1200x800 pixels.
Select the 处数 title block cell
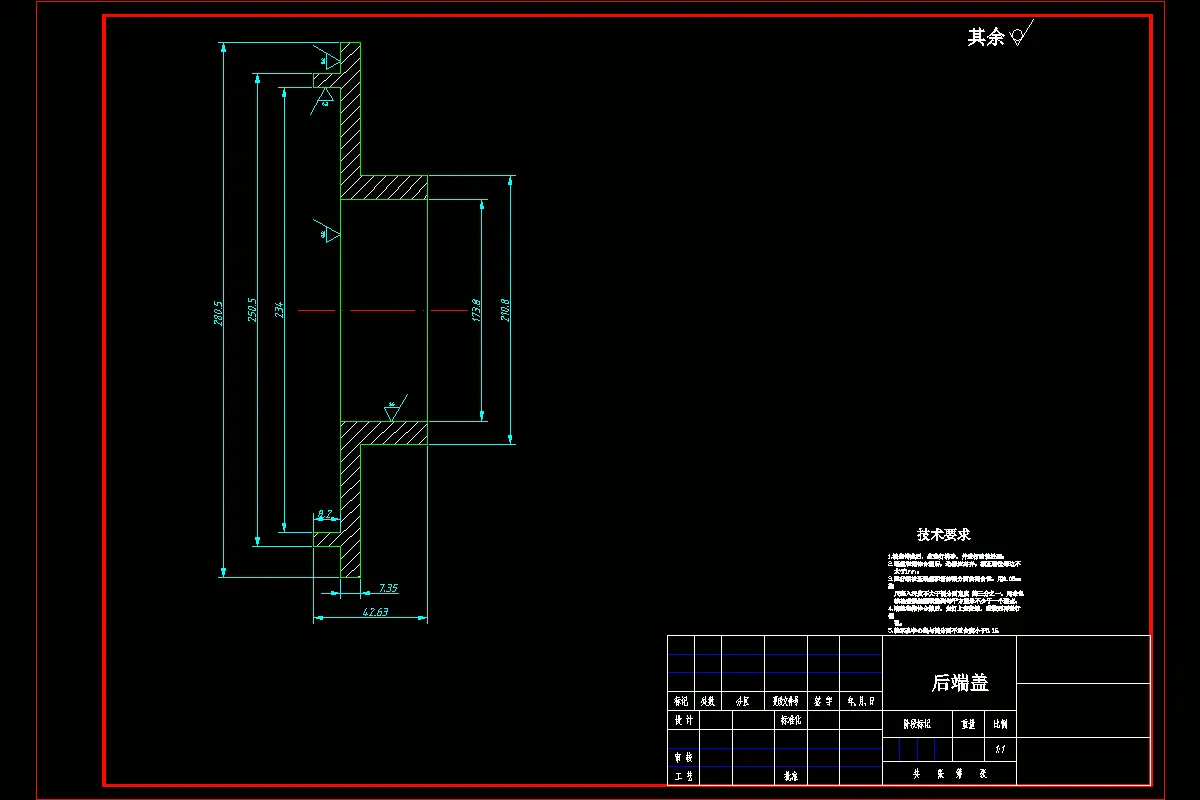708,701
